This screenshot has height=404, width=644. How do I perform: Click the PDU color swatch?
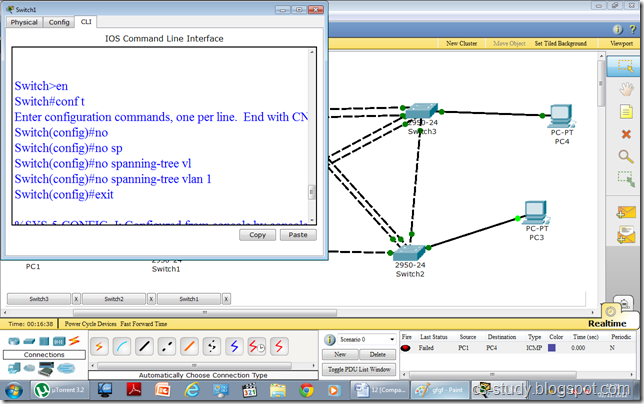pyautogui.click(x=551, y=348)
